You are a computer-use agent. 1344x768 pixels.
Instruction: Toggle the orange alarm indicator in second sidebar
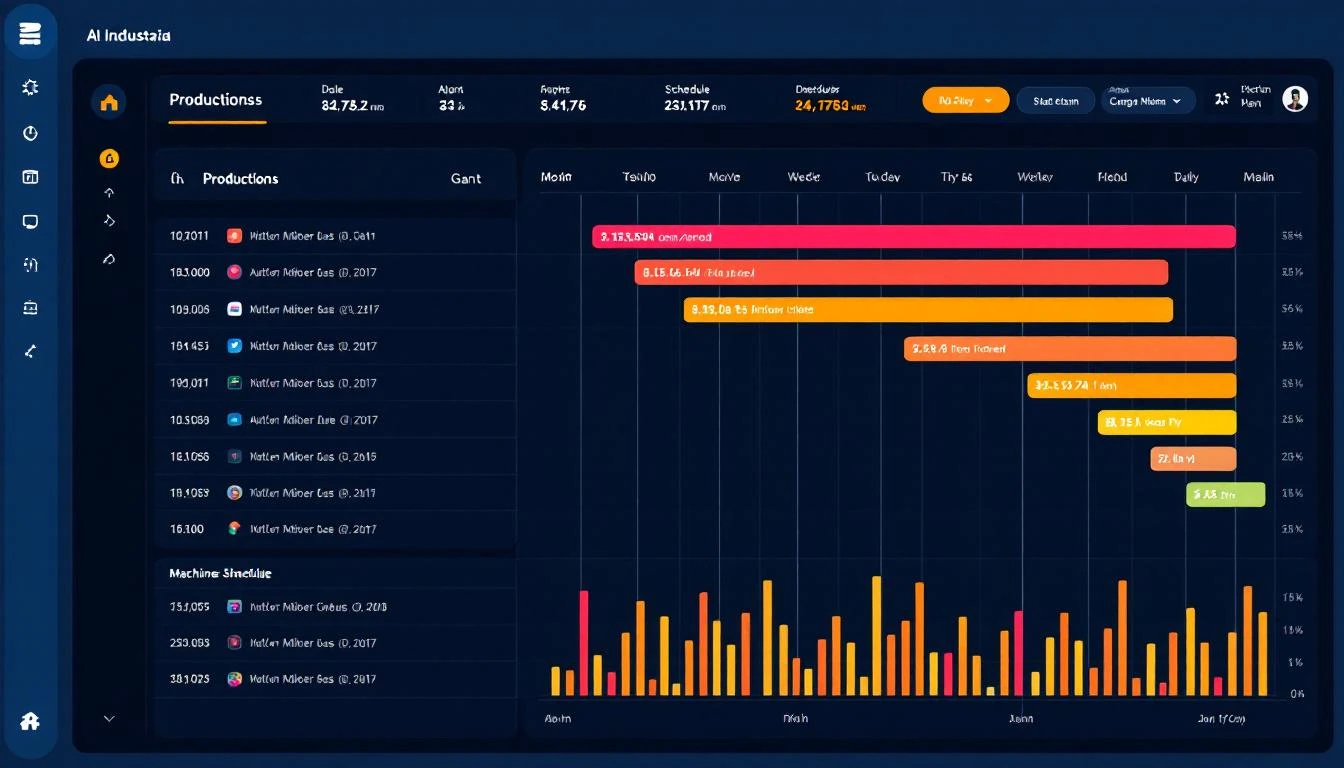109,158
